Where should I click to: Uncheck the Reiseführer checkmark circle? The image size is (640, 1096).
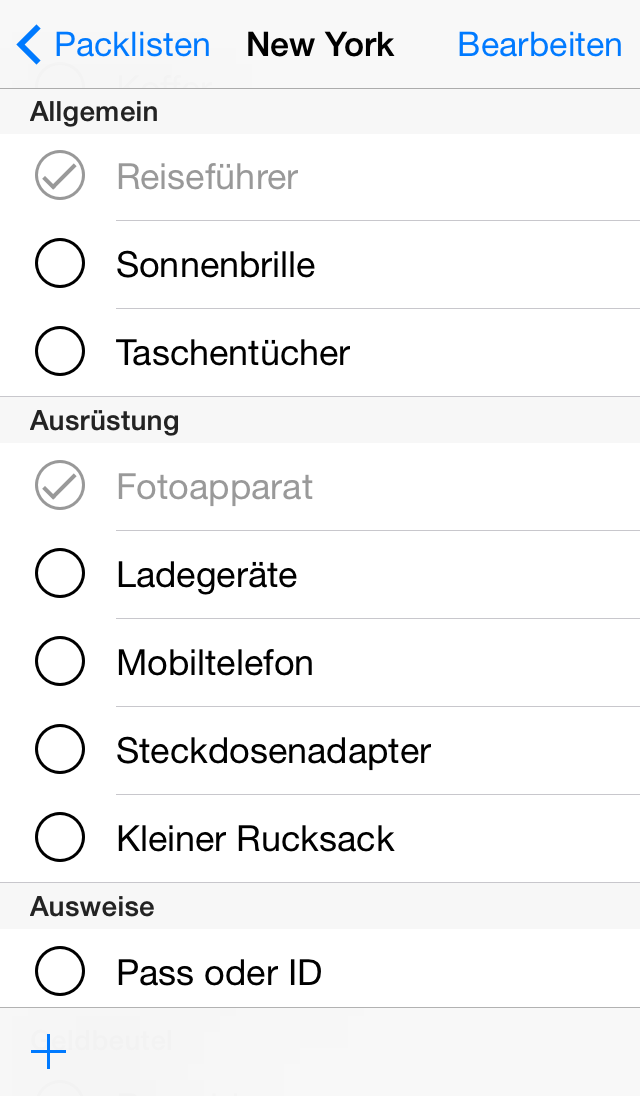60,177
